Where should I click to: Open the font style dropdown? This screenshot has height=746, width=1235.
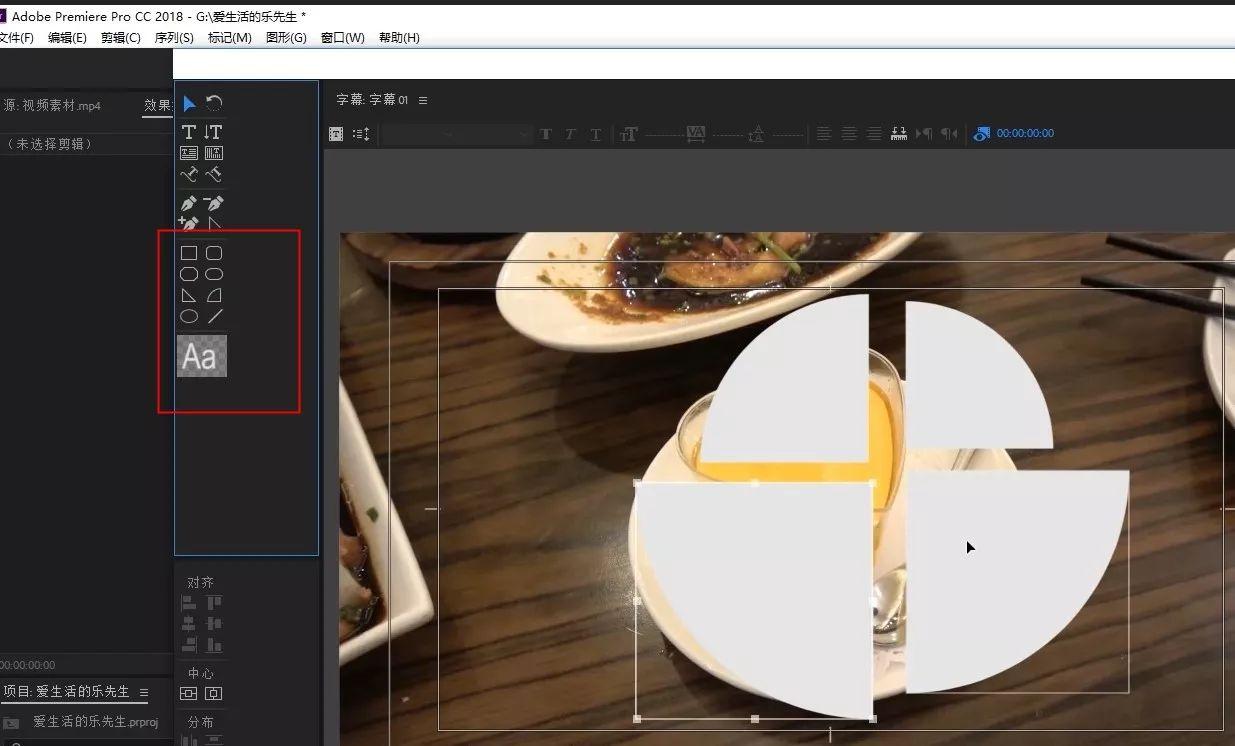pyautogui.click(x=496, y=134)
